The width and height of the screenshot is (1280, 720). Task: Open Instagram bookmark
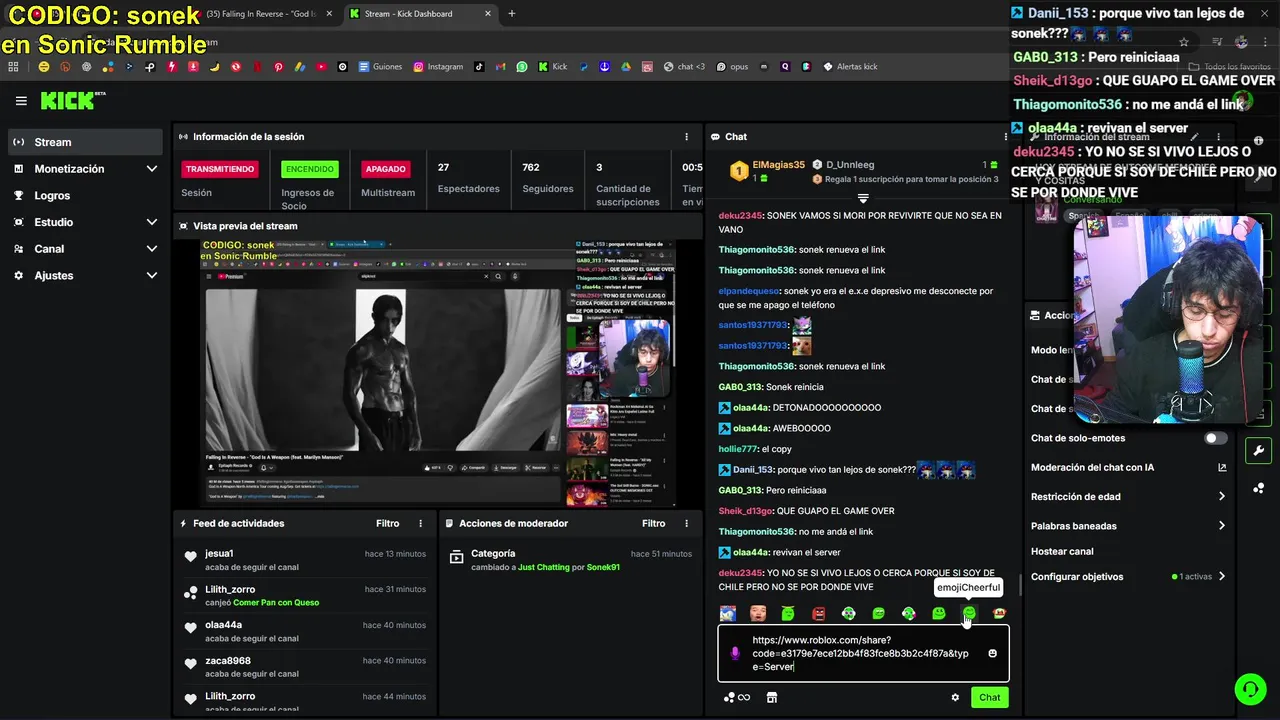438,67
